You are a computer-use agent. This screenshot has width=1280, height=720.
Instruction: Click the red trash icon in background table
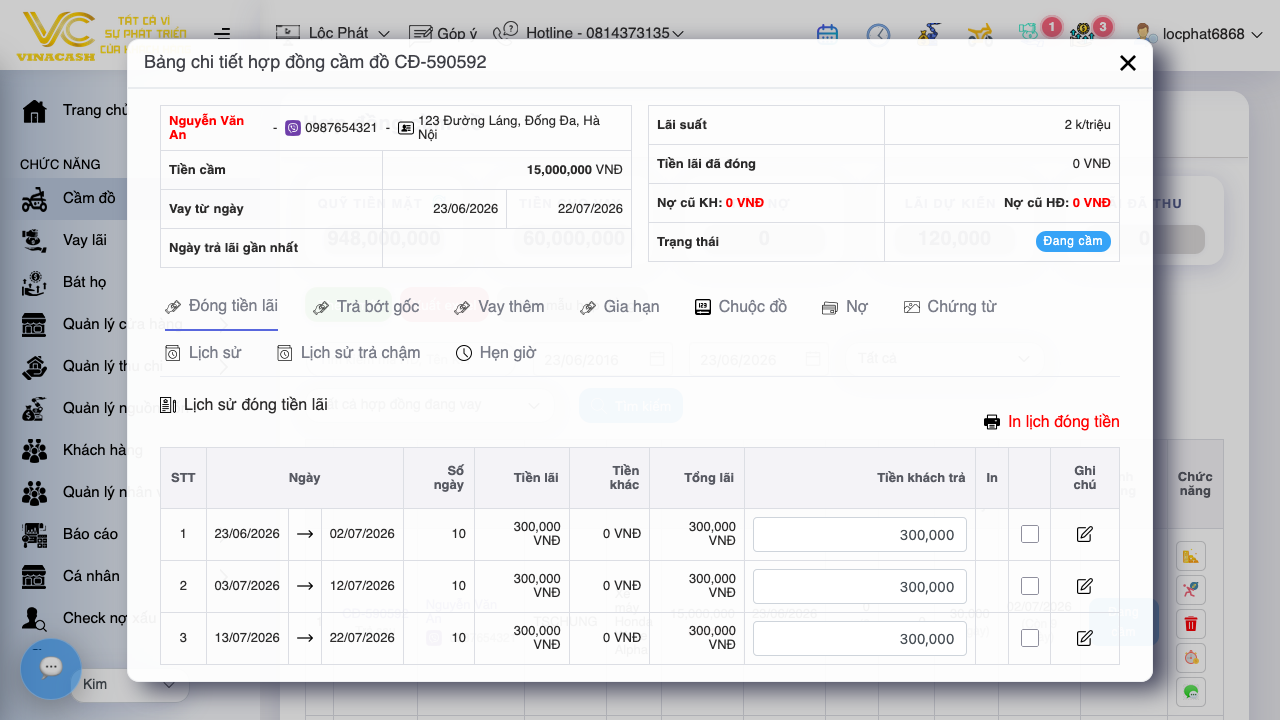1191,624
